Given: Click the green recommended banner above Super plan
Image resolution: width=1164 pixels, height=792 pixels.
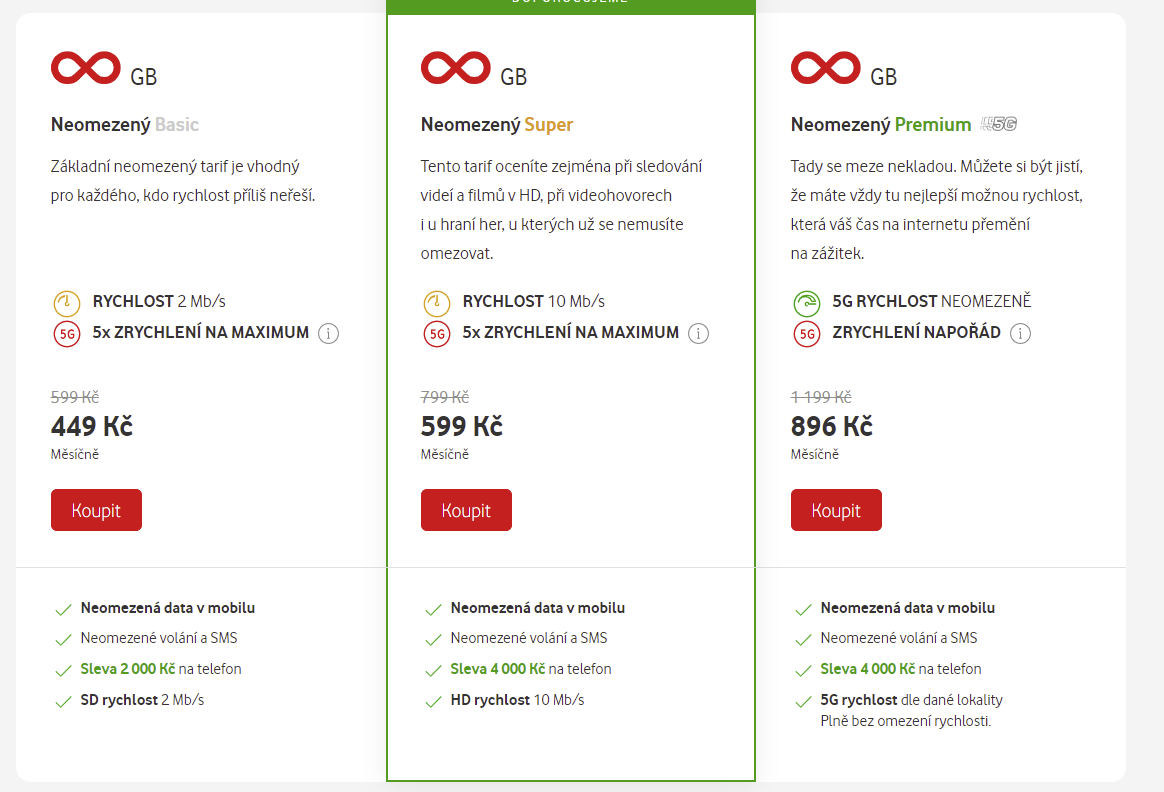Looking at the screenshot, I should click(x=571, y=6).
